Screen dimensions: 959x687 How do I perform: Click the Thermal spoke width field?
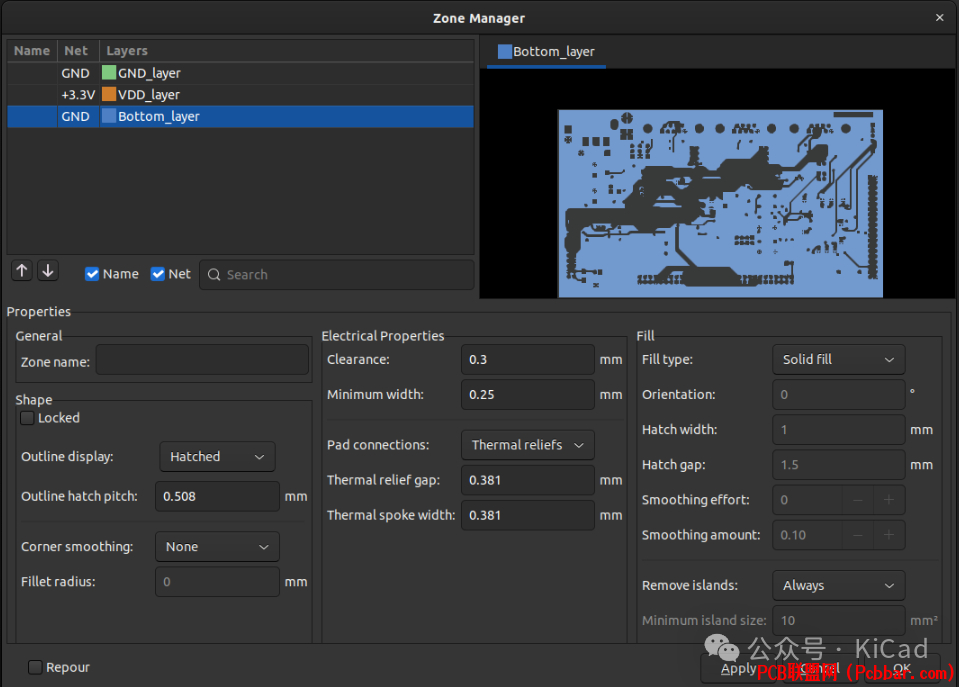527,515
